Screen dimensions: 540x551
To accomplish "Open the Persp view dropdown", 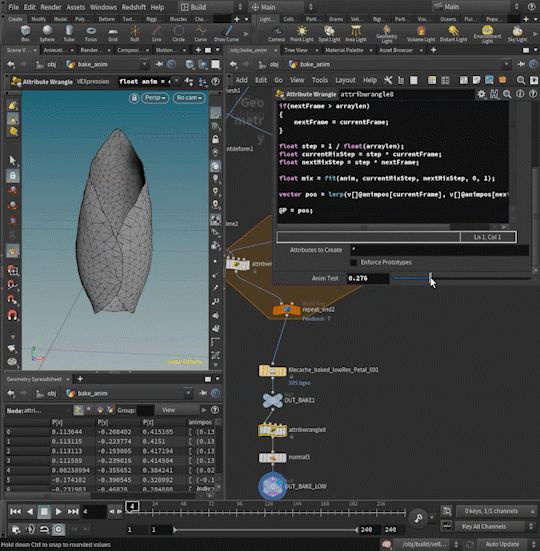I will point(155,98).
